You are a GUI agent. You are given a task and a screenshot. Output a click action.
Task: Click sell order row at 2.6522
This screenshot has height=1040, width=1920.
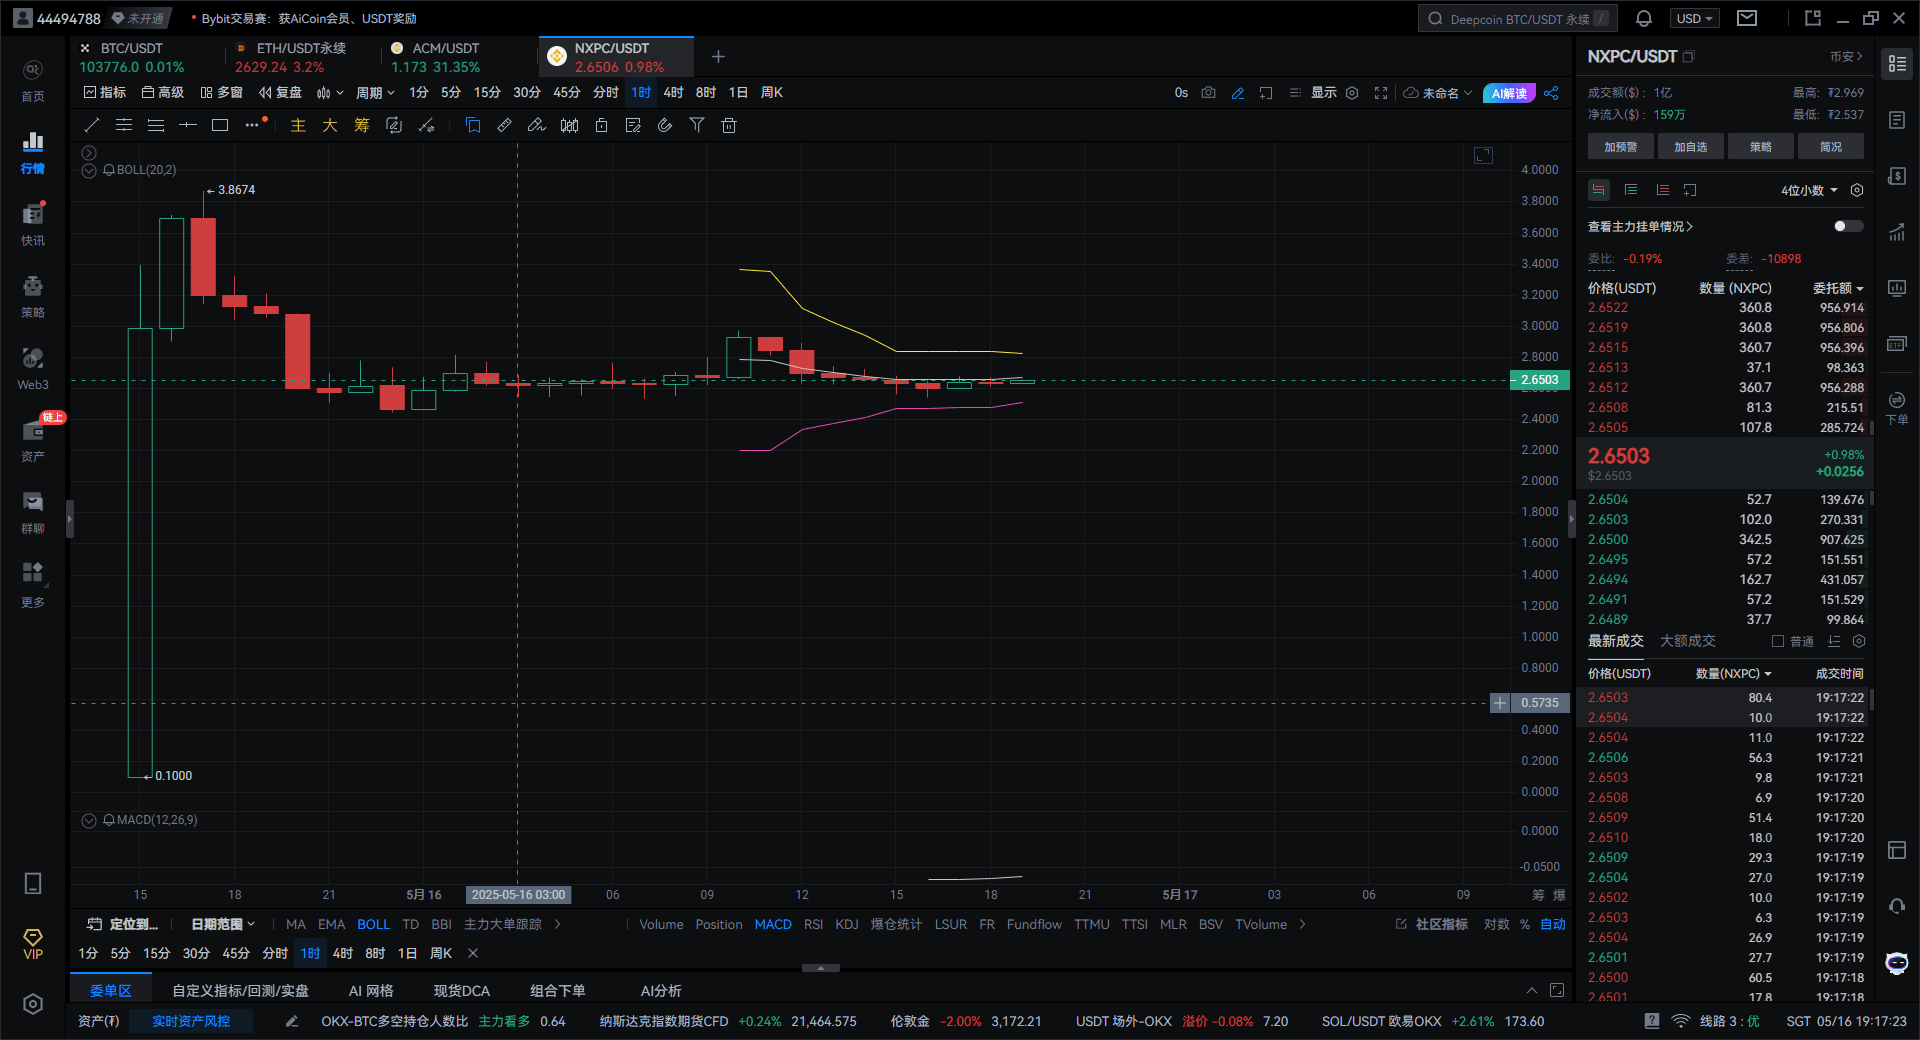[1726, 308]
